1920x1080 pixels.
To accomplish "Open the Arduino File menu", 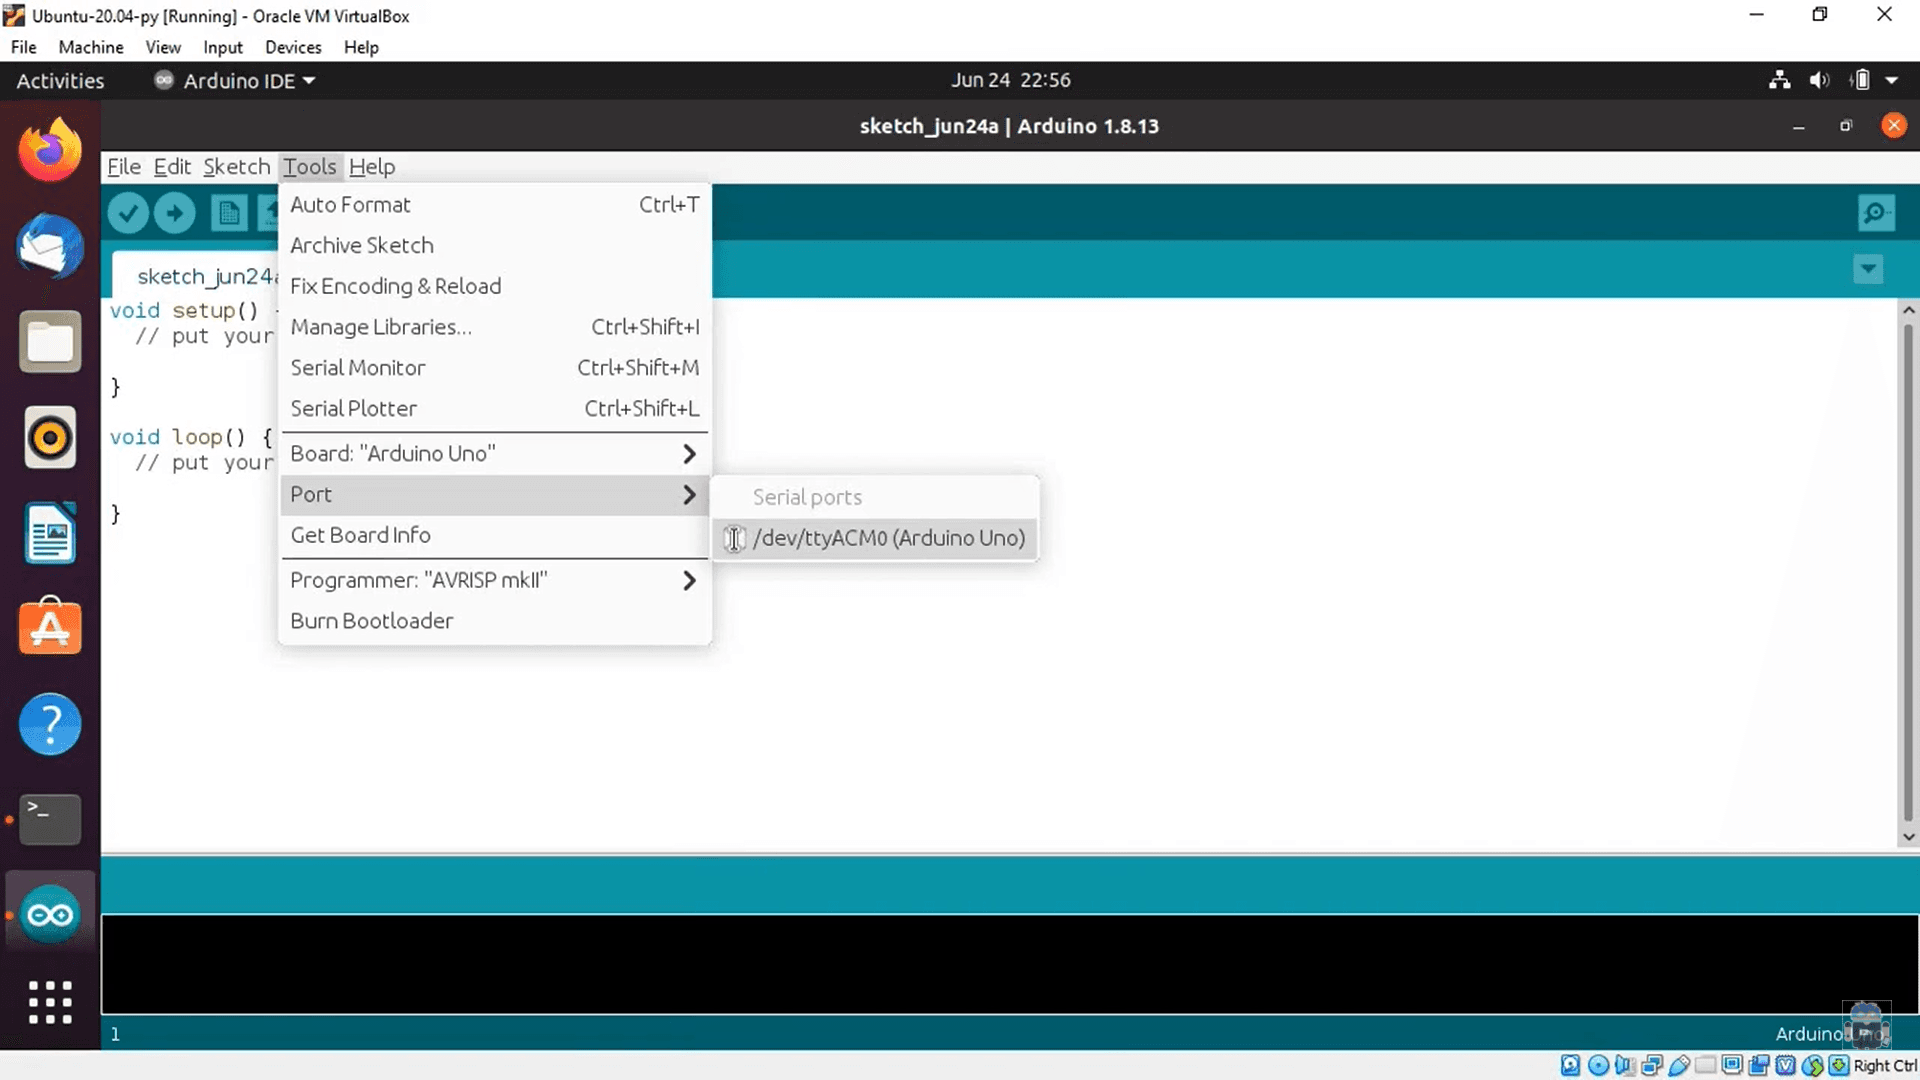I will (124, 167).
